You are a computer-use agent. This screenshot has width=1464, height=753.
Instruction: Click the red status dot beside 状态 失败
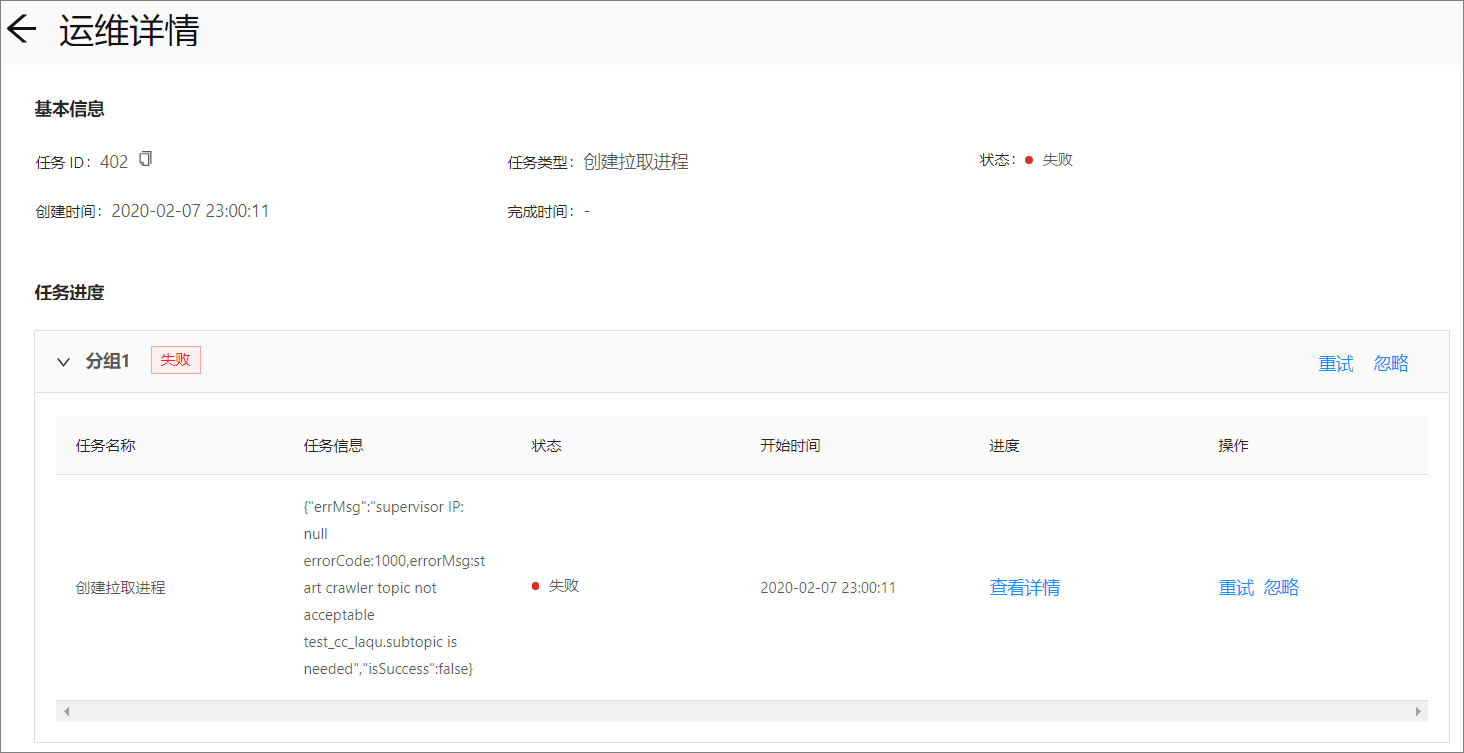coord(1027,159)
